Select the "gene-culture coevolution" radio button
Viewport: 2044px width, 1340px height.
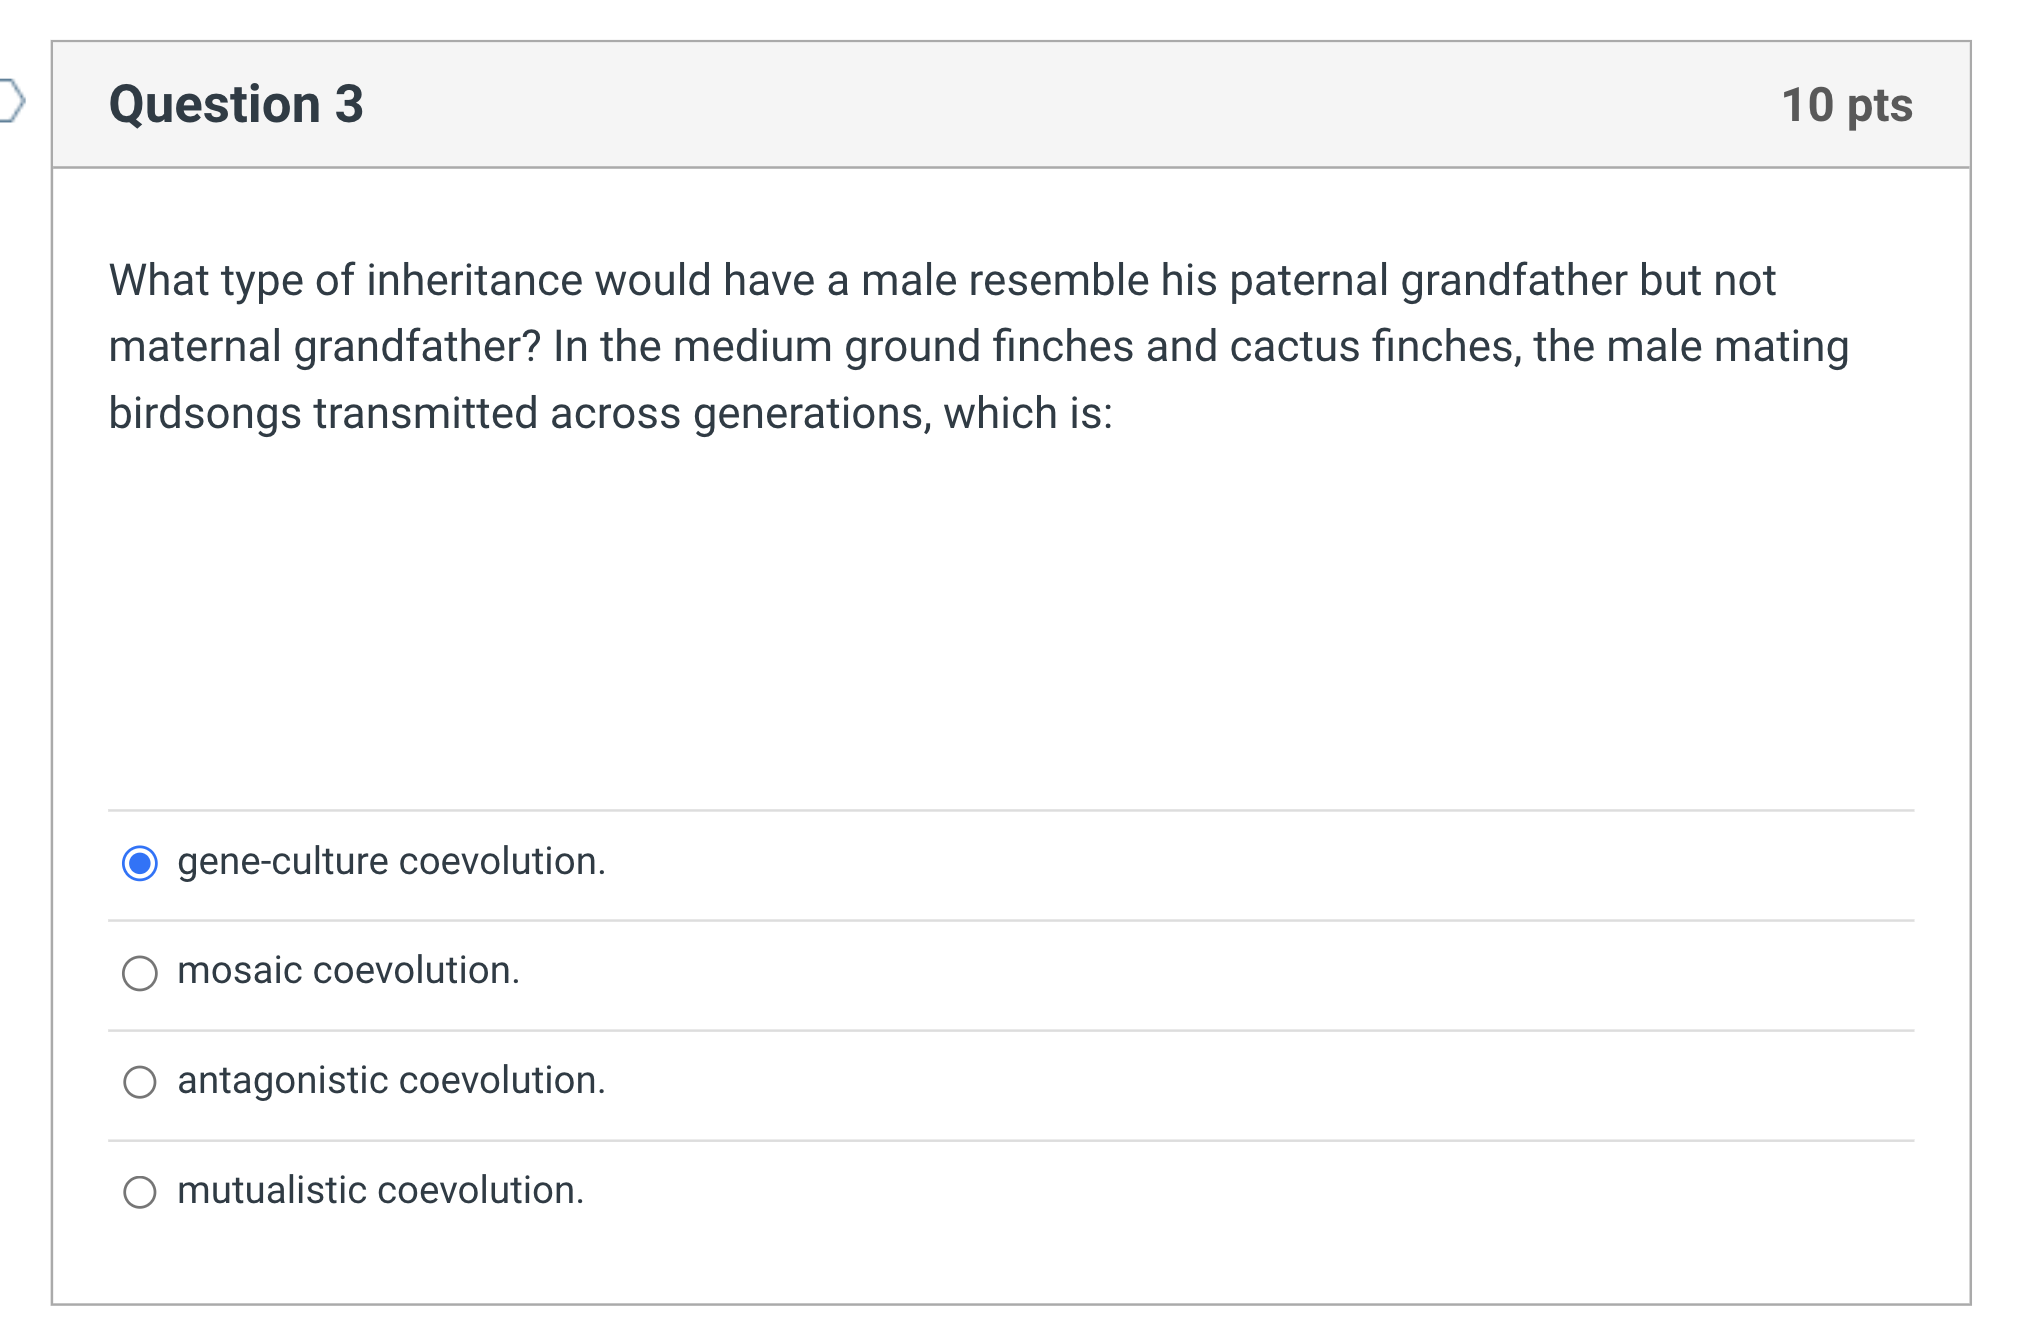[139, 861]
